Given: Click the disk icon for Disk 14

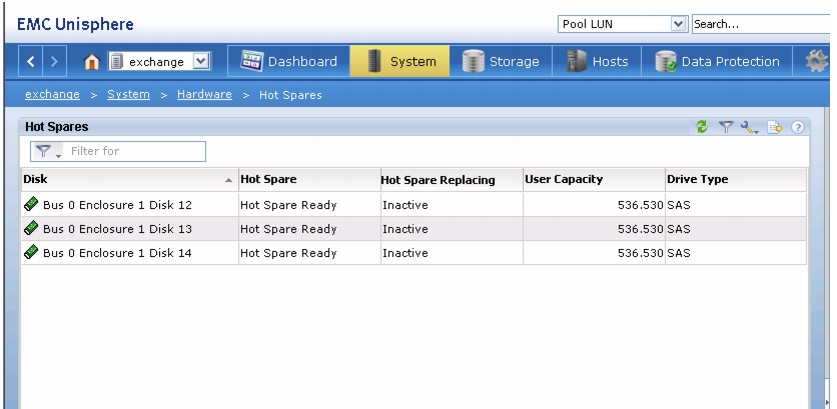Looking at the screenshot, I should click(31, 252).
